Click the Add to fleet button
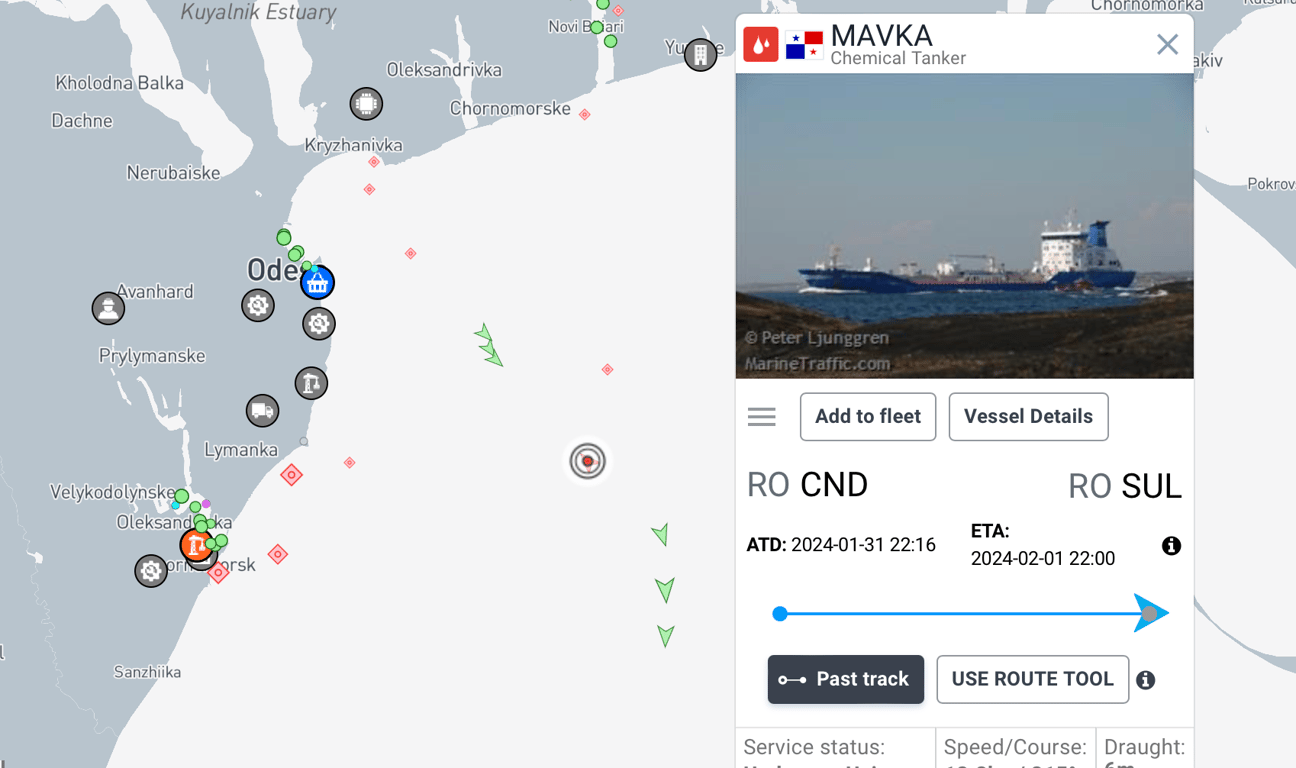This screenshot has width=1296, height=768. 867,417
